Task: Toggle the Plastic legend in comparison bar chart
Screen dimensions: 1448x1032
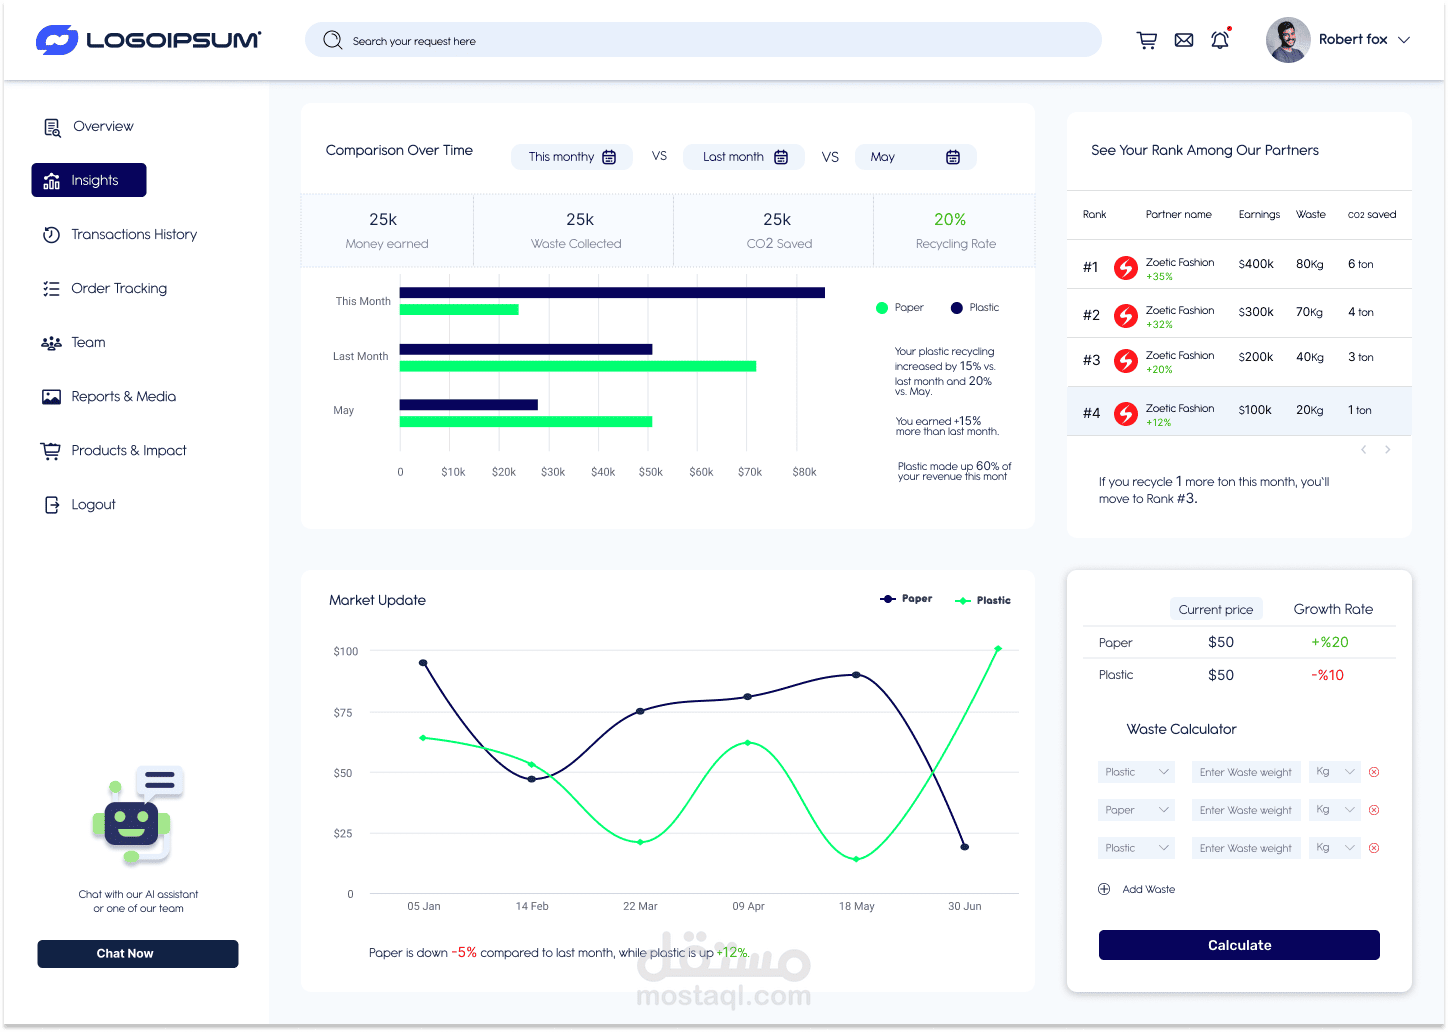Action: click(975, 308)
